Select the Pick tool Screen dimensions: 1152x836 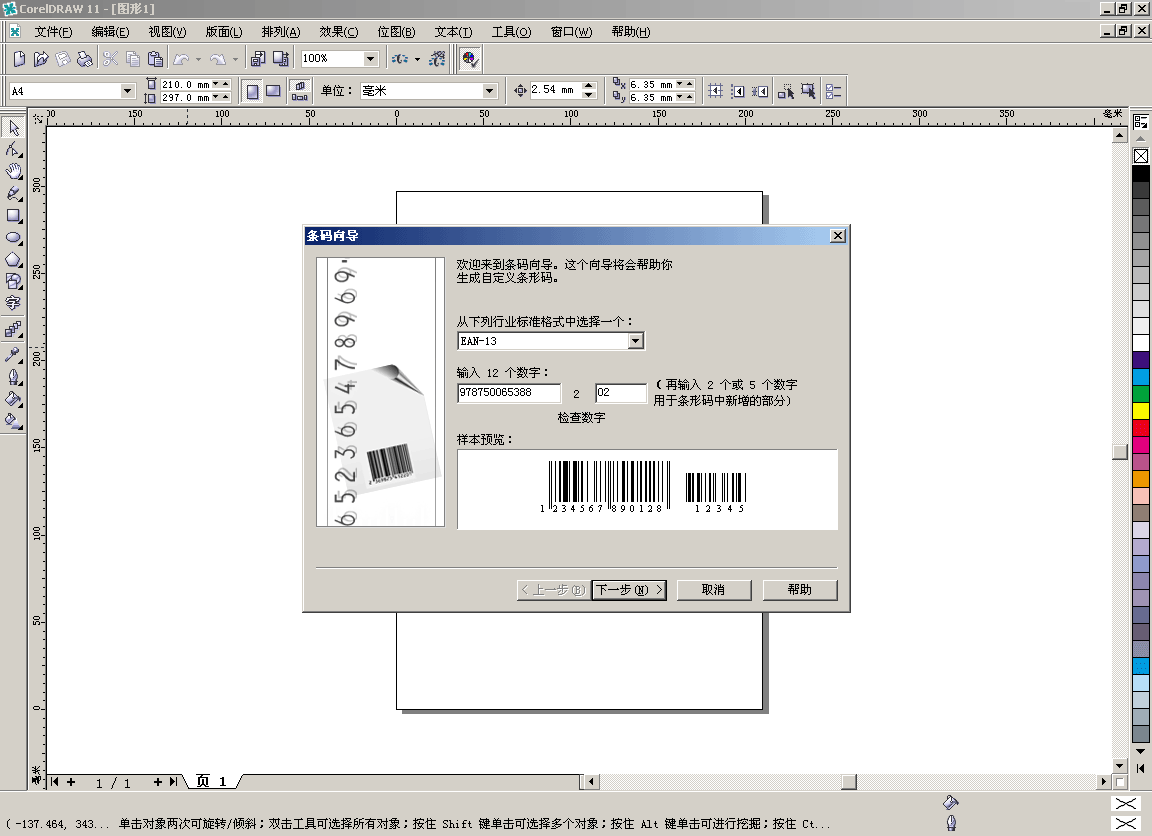pyautogui.click(x=13, y=128)
